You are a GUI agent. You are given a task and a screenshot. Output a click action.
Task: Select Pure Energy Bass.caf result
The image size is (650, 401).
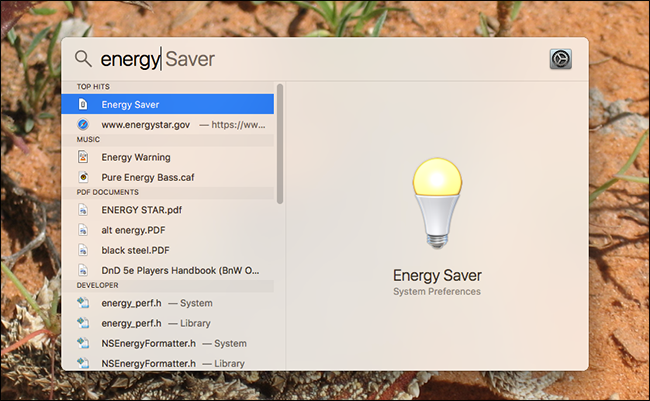pyautogui.click(x=167, y=177)
